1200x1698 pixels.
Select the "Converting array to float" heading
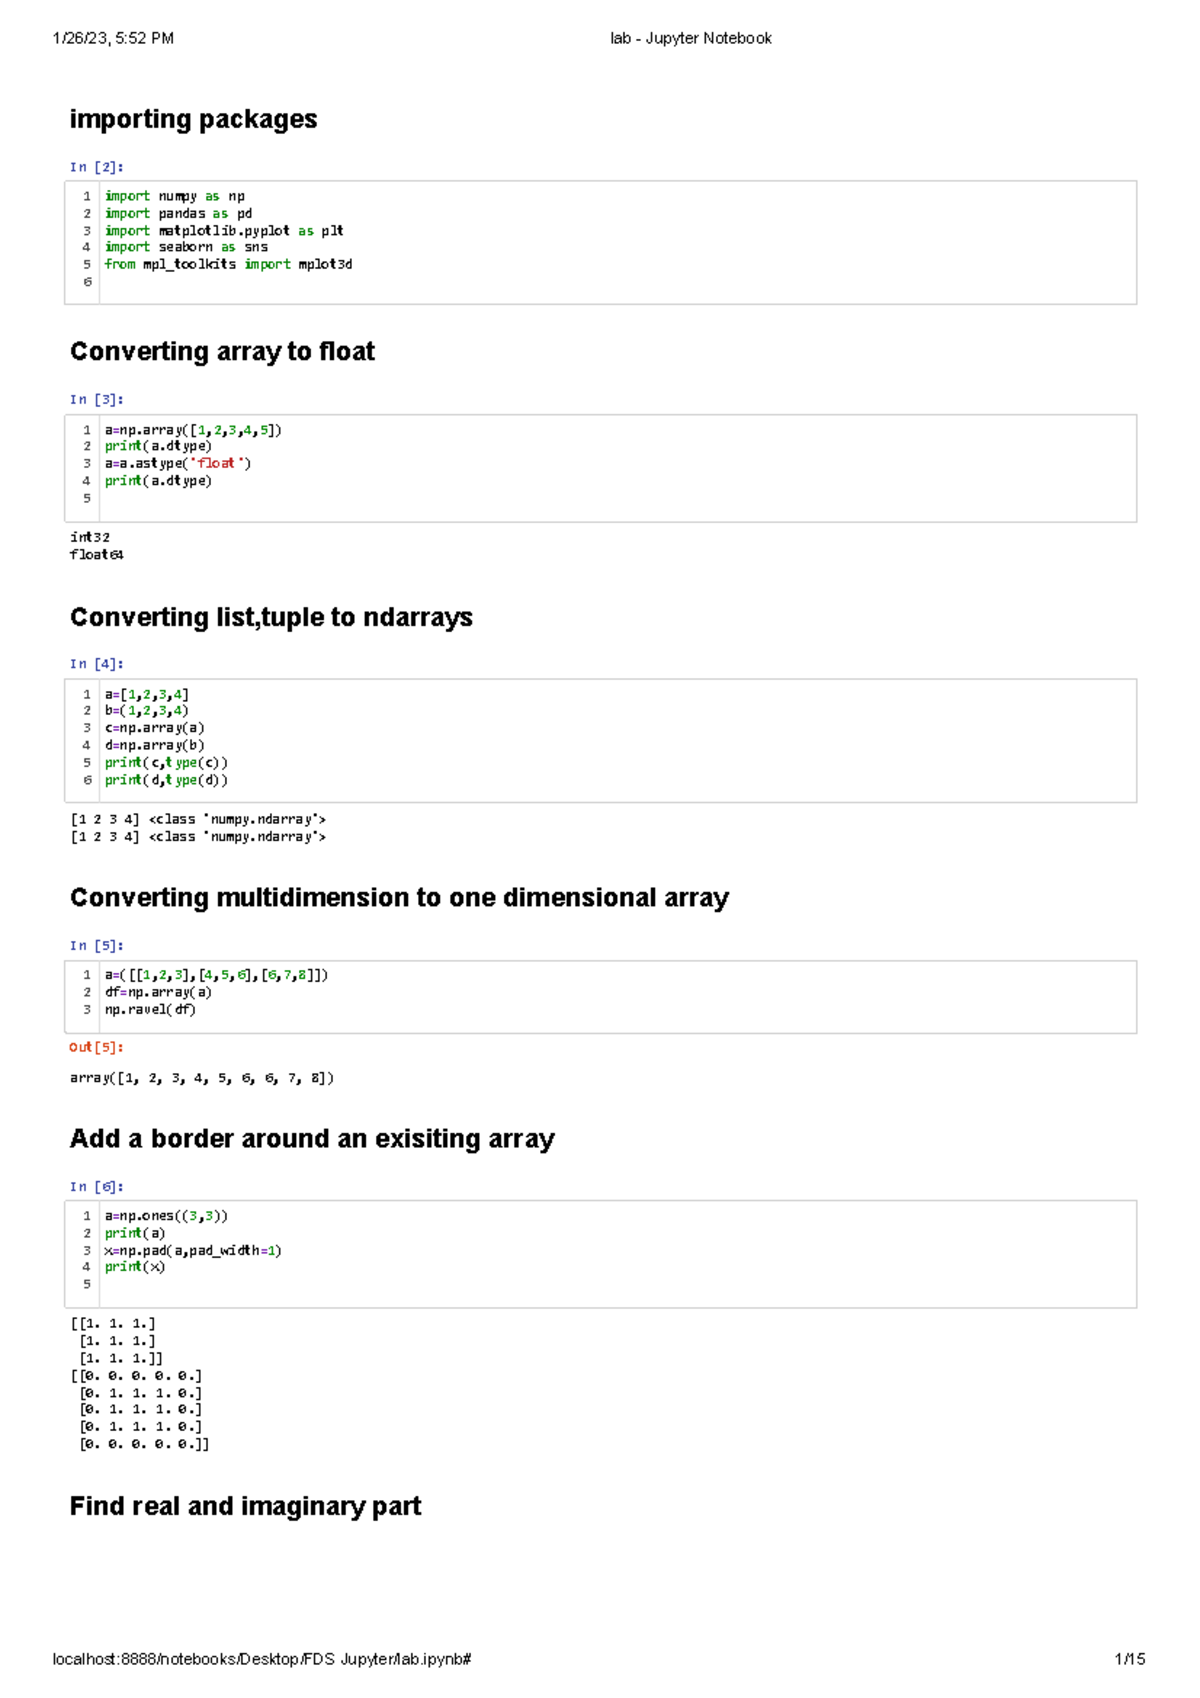tap(222, 352)
